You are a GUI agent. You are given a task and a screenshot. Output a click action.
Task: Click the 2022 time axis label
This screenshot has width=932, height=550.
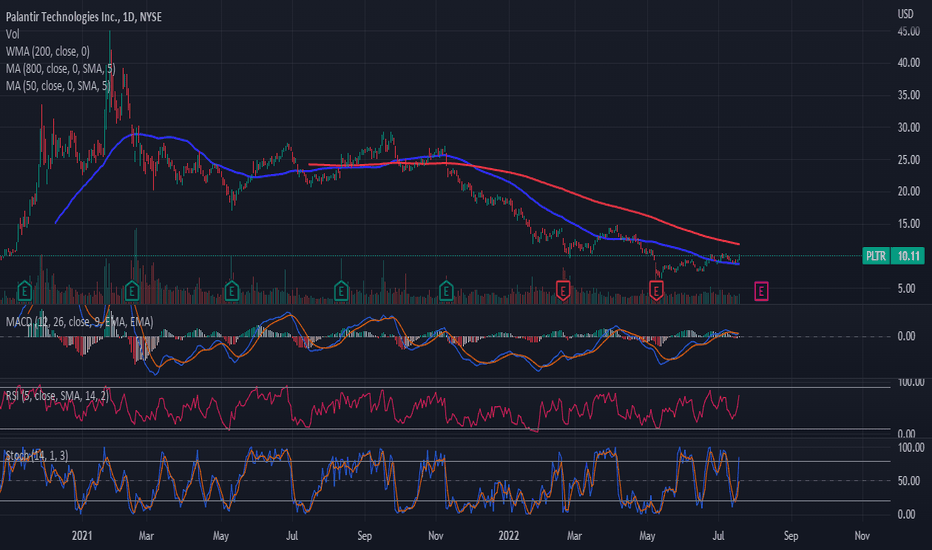pos(509,536)
